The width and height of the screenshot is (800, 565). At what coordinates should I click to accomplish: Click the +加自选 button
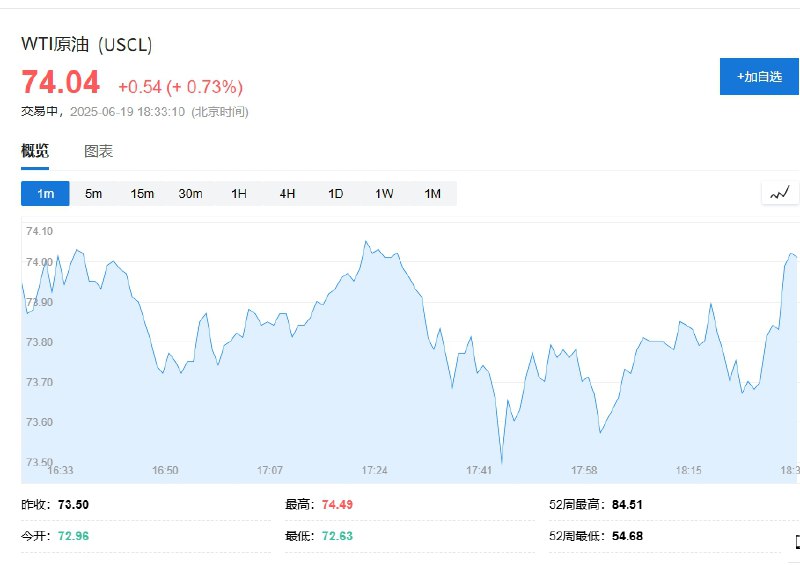click(x=759, y=77)
